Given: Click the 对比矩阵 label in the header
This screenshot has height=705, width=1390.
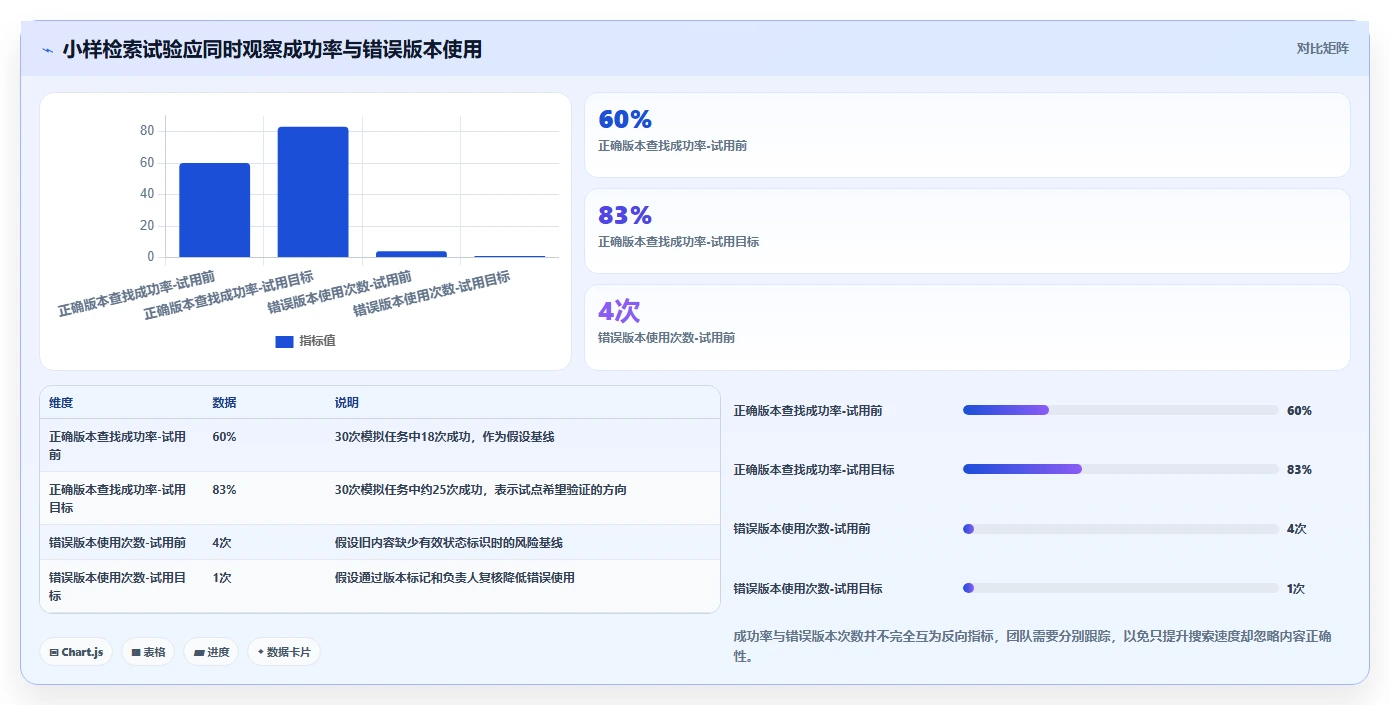Looking at the screenshot, I should point(1322,48).
